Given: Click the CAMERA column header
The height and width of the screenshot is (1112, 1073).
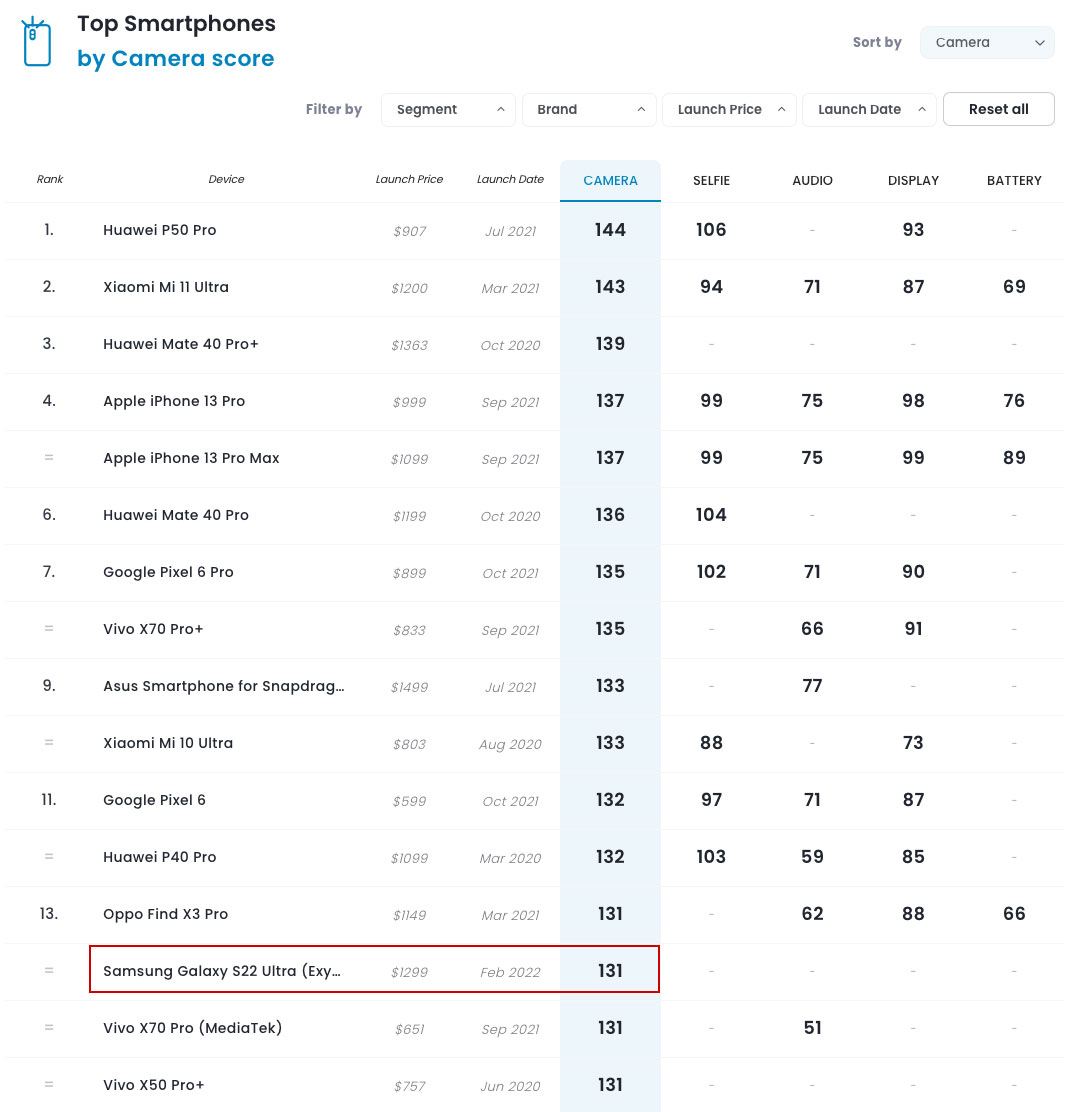Looking at the screenshot, I should click(610, 181).
